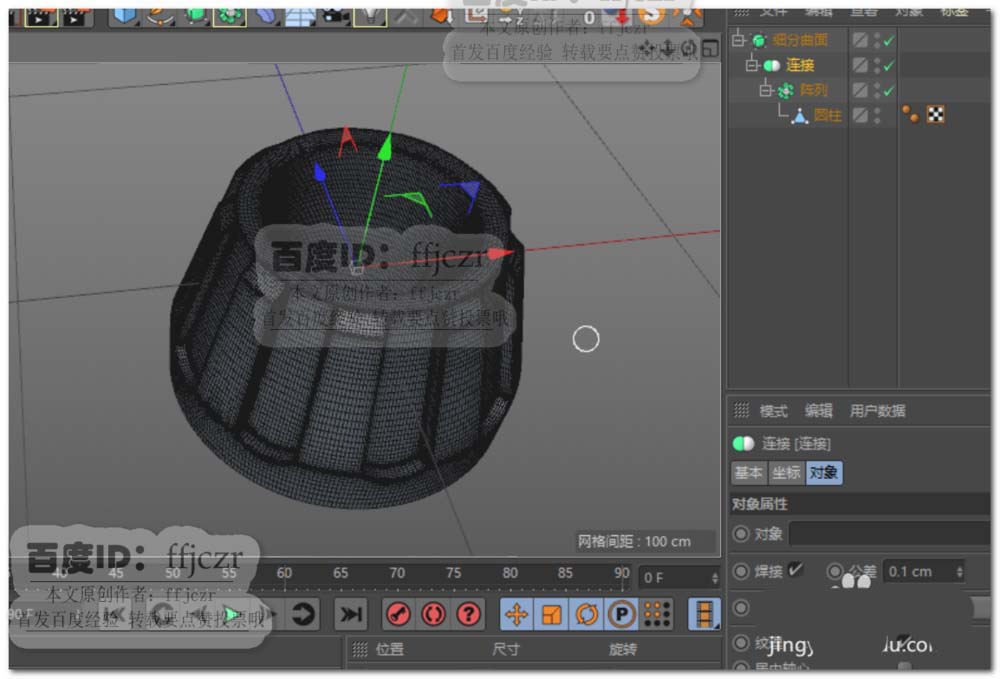Open the object manager 查看 menu
Screen dimensions: 1000x679
click(x=864, y=12)
